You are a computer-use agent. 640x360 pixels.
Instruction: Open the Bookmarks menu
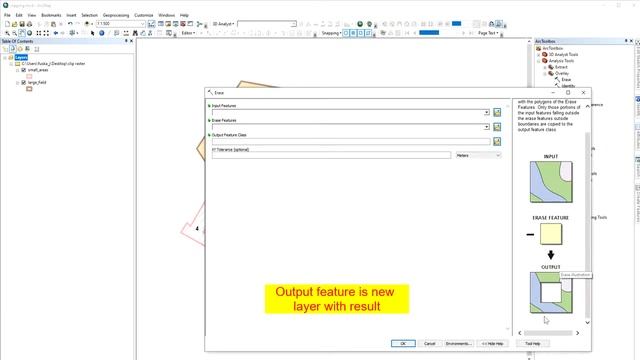pos(51,15)
